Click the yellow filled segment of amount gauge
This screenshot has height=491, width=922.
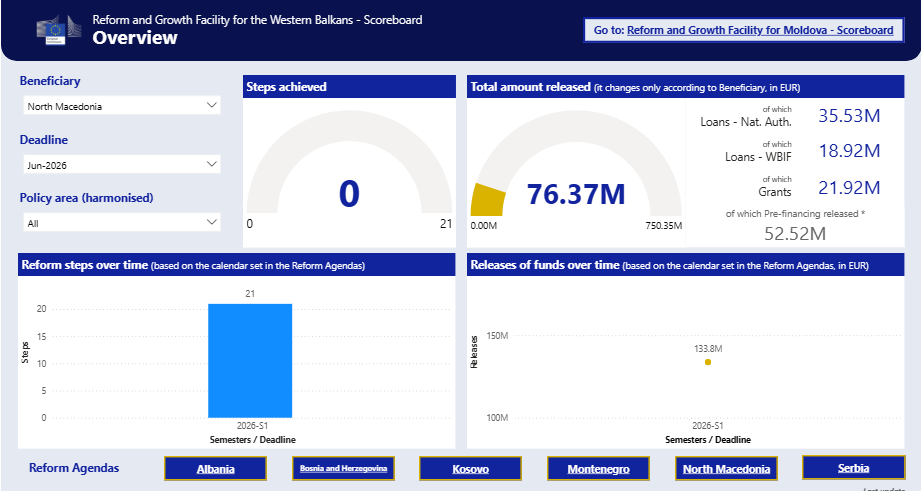[x=487, y=200]
